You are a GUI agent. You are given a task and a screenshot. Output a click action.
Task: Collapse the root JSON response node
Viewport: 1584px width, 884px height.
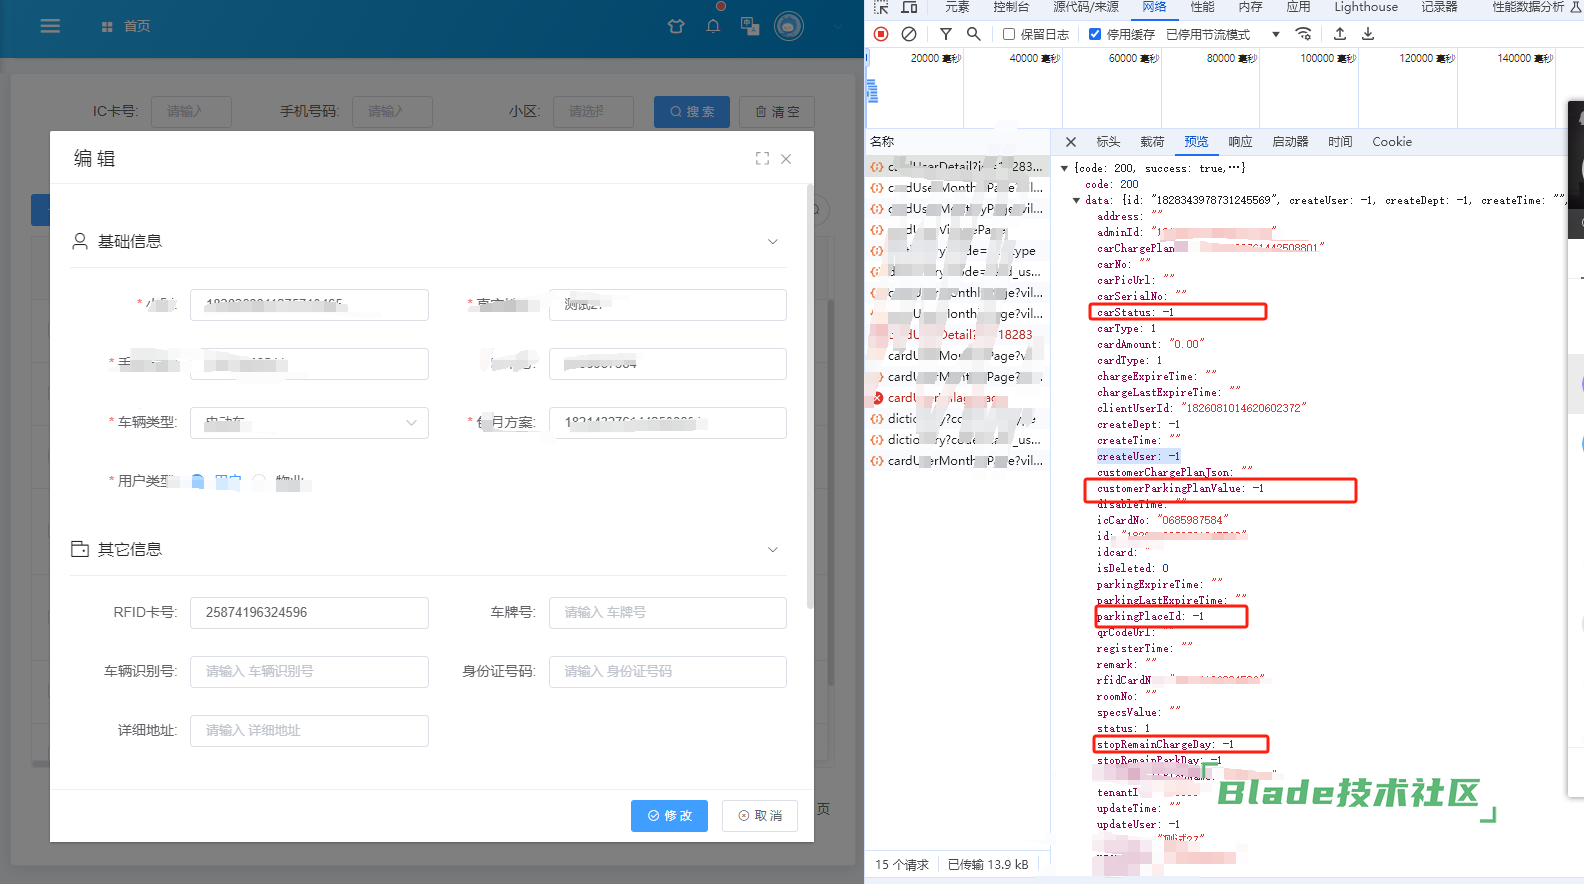[x=1064, y=168]
